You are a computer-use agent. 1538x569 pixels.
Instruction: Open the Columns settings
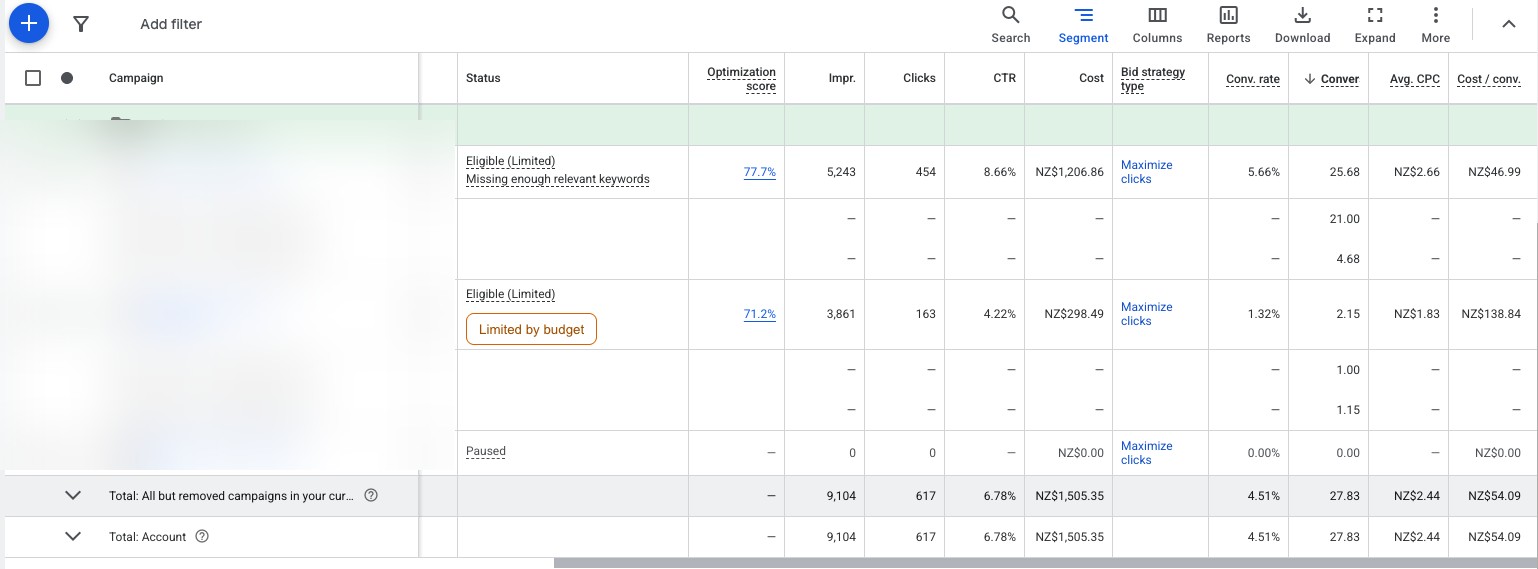[x=1157, y=25]
